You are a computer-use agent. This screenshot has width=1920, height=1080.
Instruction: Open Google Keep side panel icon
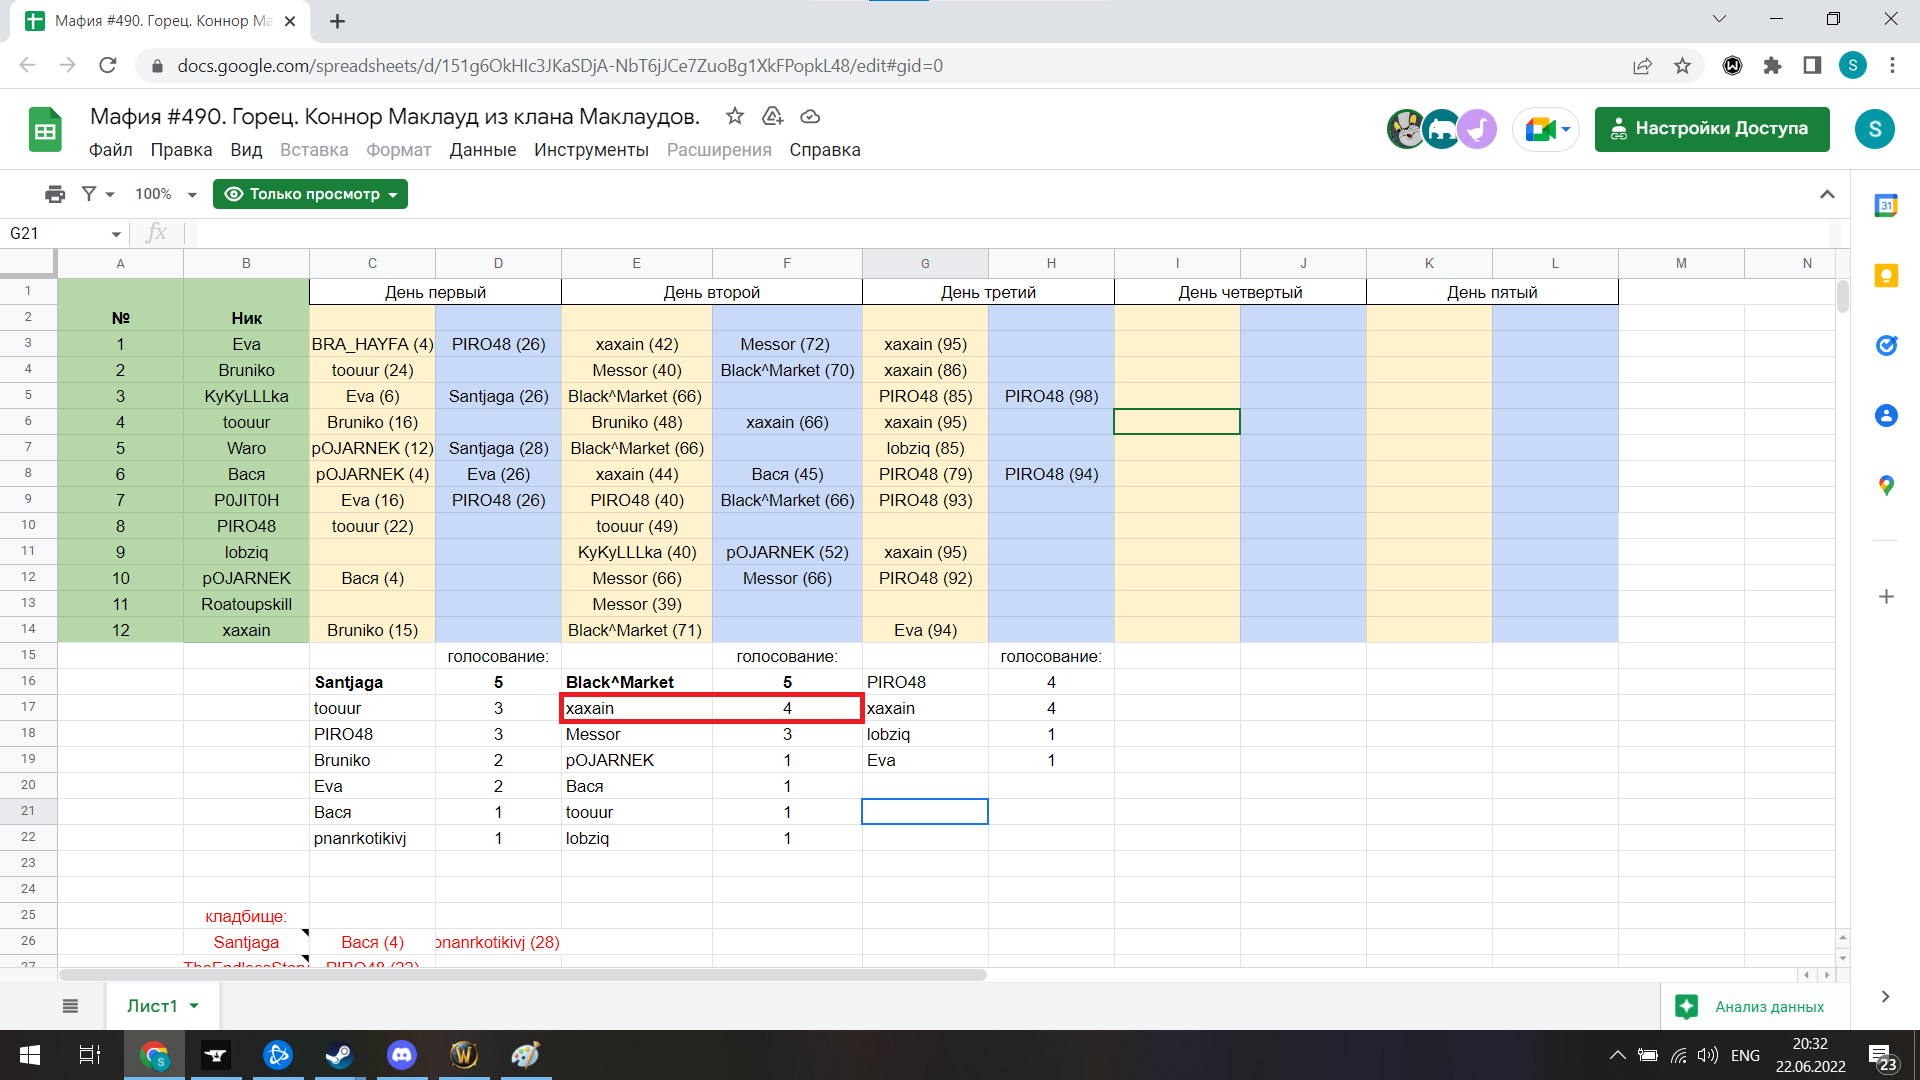coord(1886,276)
